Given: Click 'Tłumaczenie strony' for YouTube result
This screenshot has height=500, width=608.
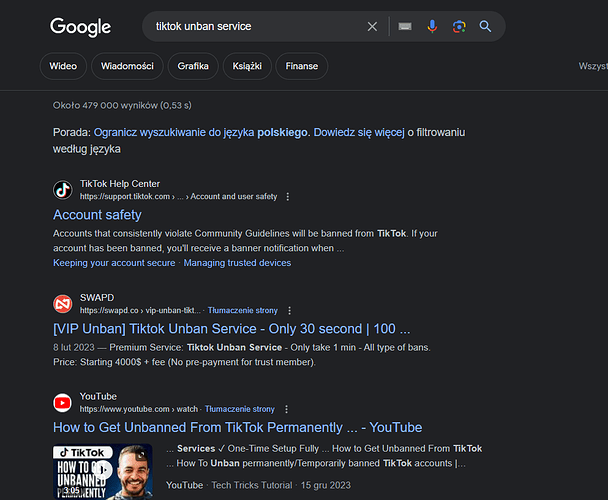Looking at the screenshot, I should (240, 409).
